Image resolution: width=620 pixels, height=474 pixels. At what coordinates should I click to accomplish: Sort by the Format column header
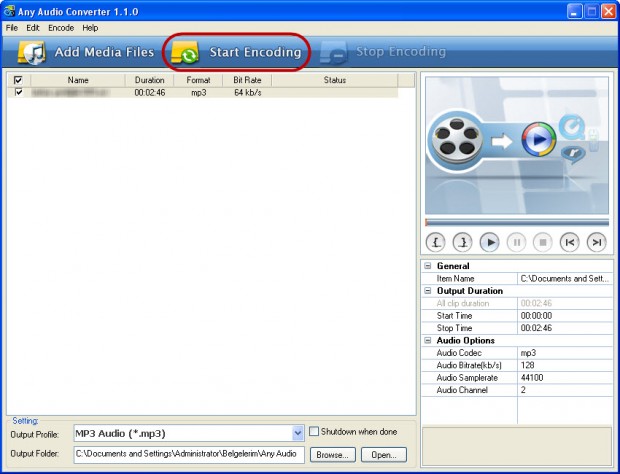point(198,80)
